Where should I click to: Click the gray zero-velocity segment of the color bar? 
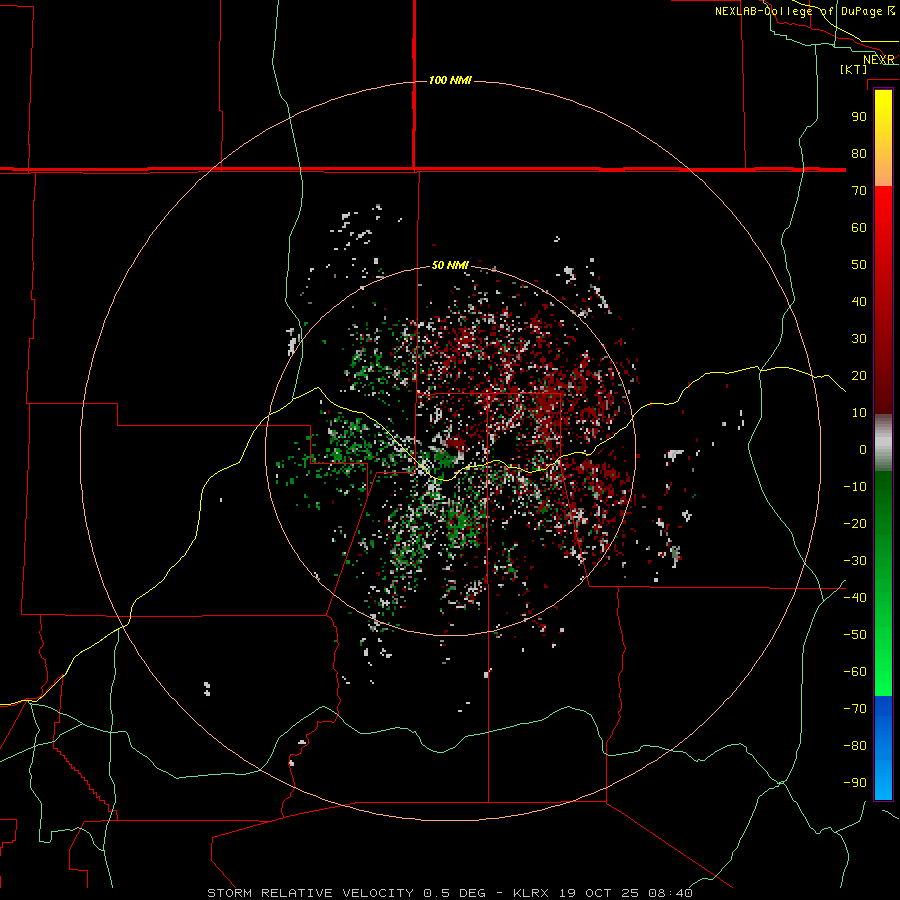point(883,443)
